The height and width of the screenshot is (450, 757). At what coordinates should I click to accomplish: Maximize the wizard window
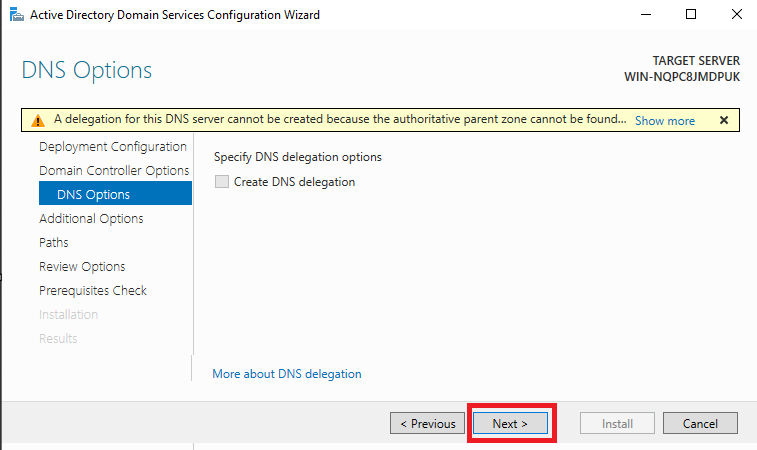691,14
